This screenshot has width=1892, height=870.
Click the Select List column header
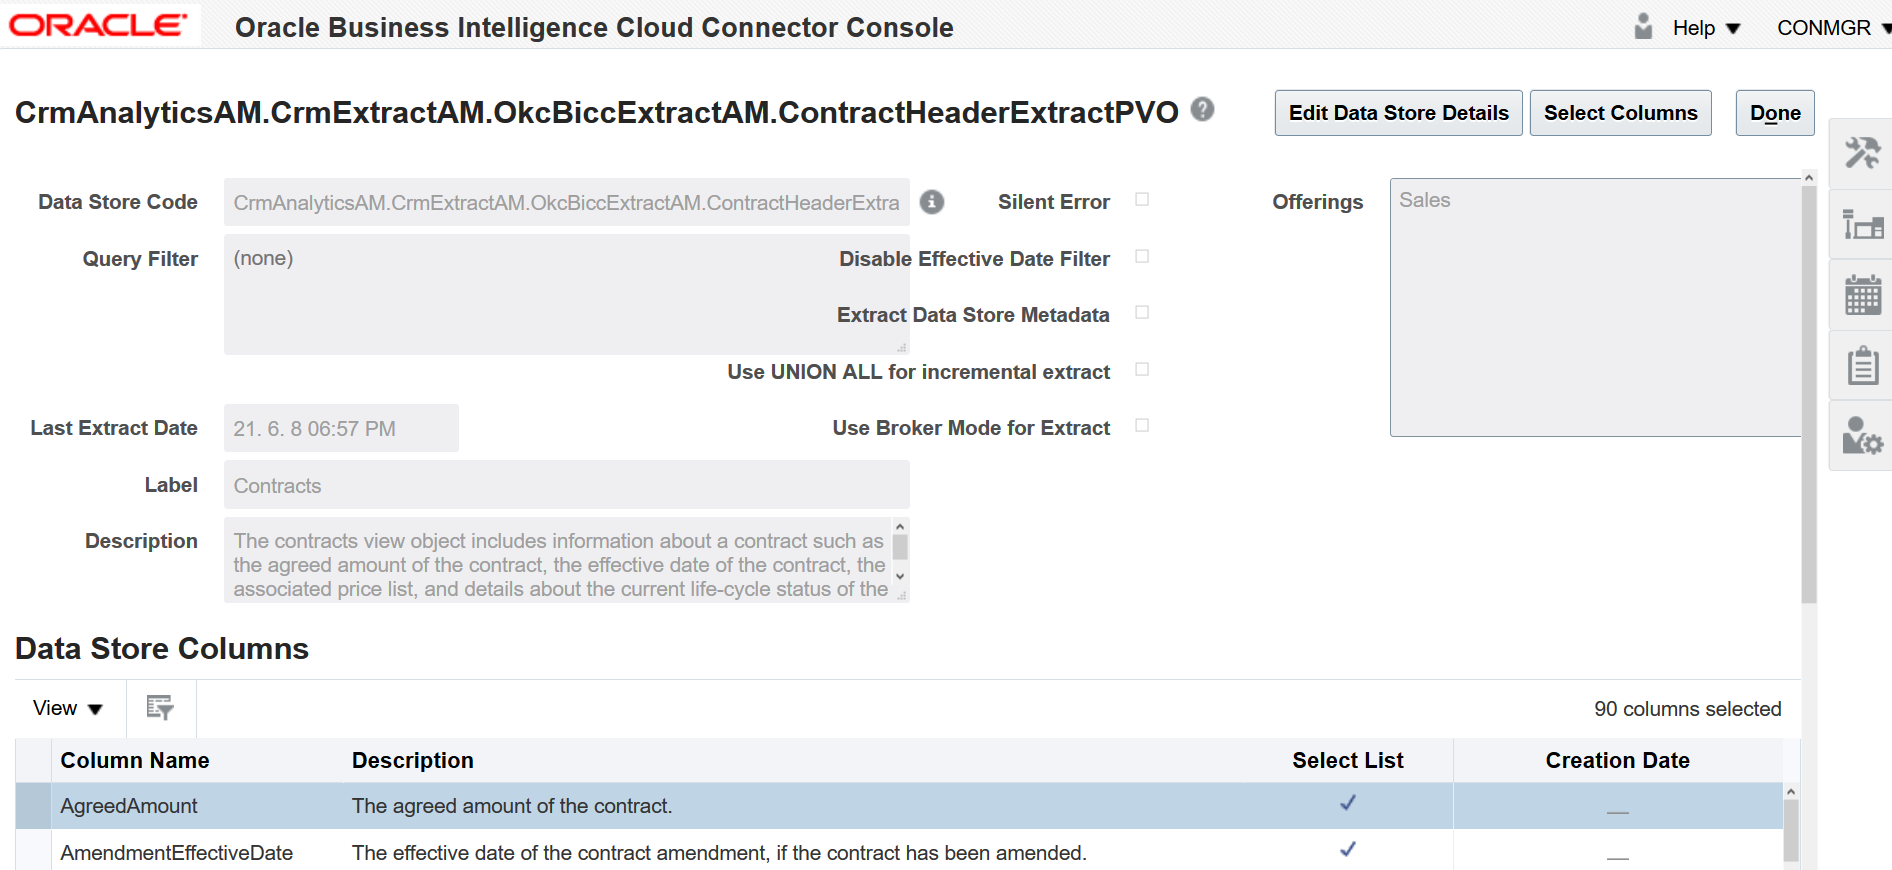(1347, 760)
